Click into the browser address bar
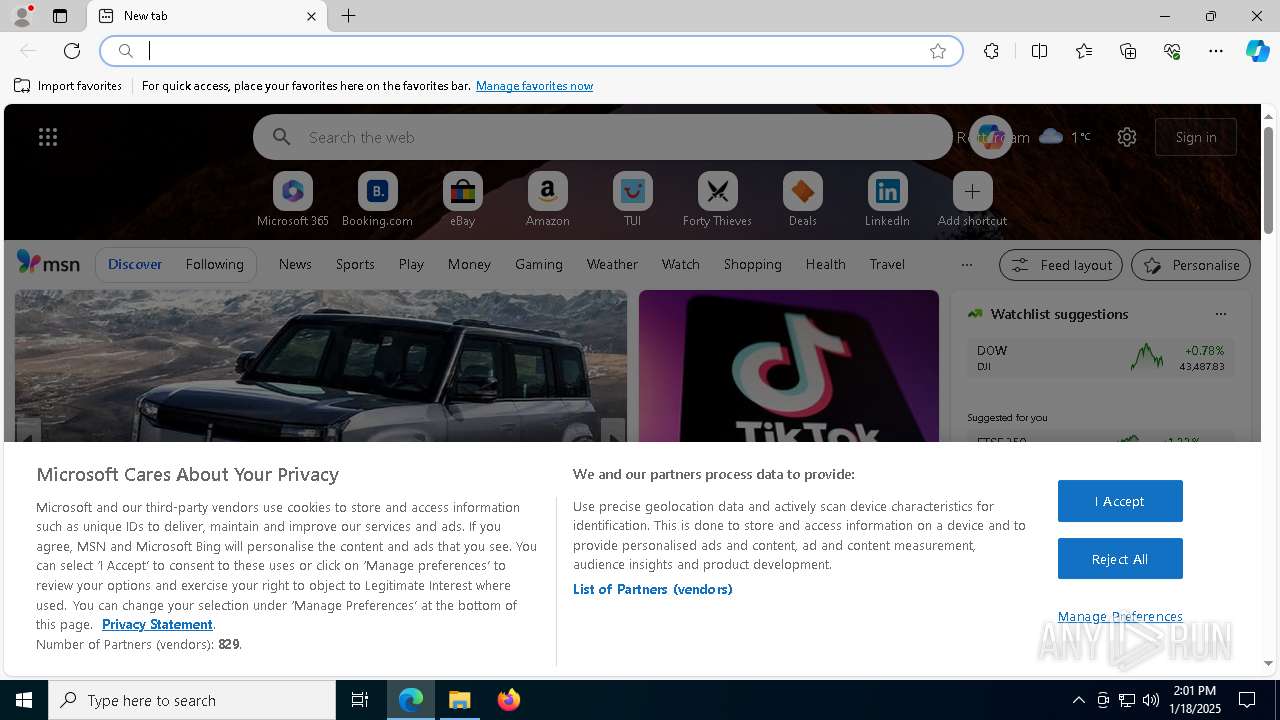 (530, 51)
